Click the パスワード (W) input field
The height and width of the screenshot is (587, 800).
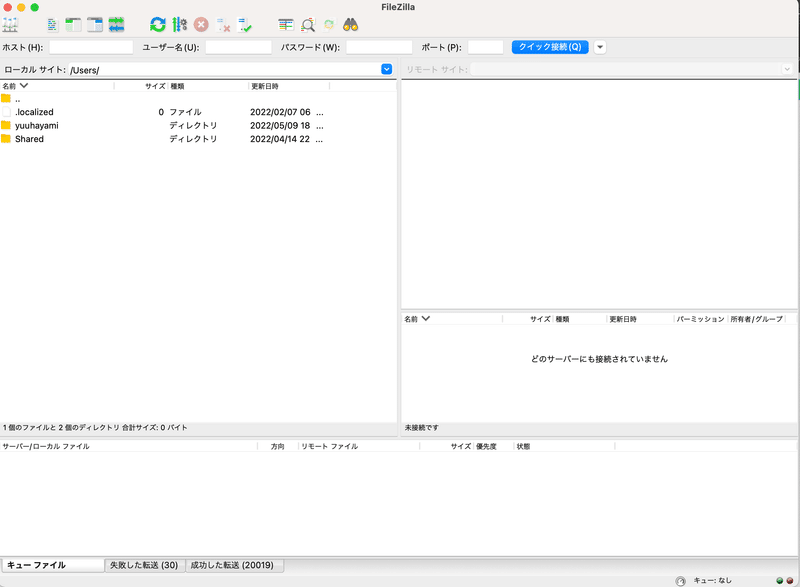(379, 47)
